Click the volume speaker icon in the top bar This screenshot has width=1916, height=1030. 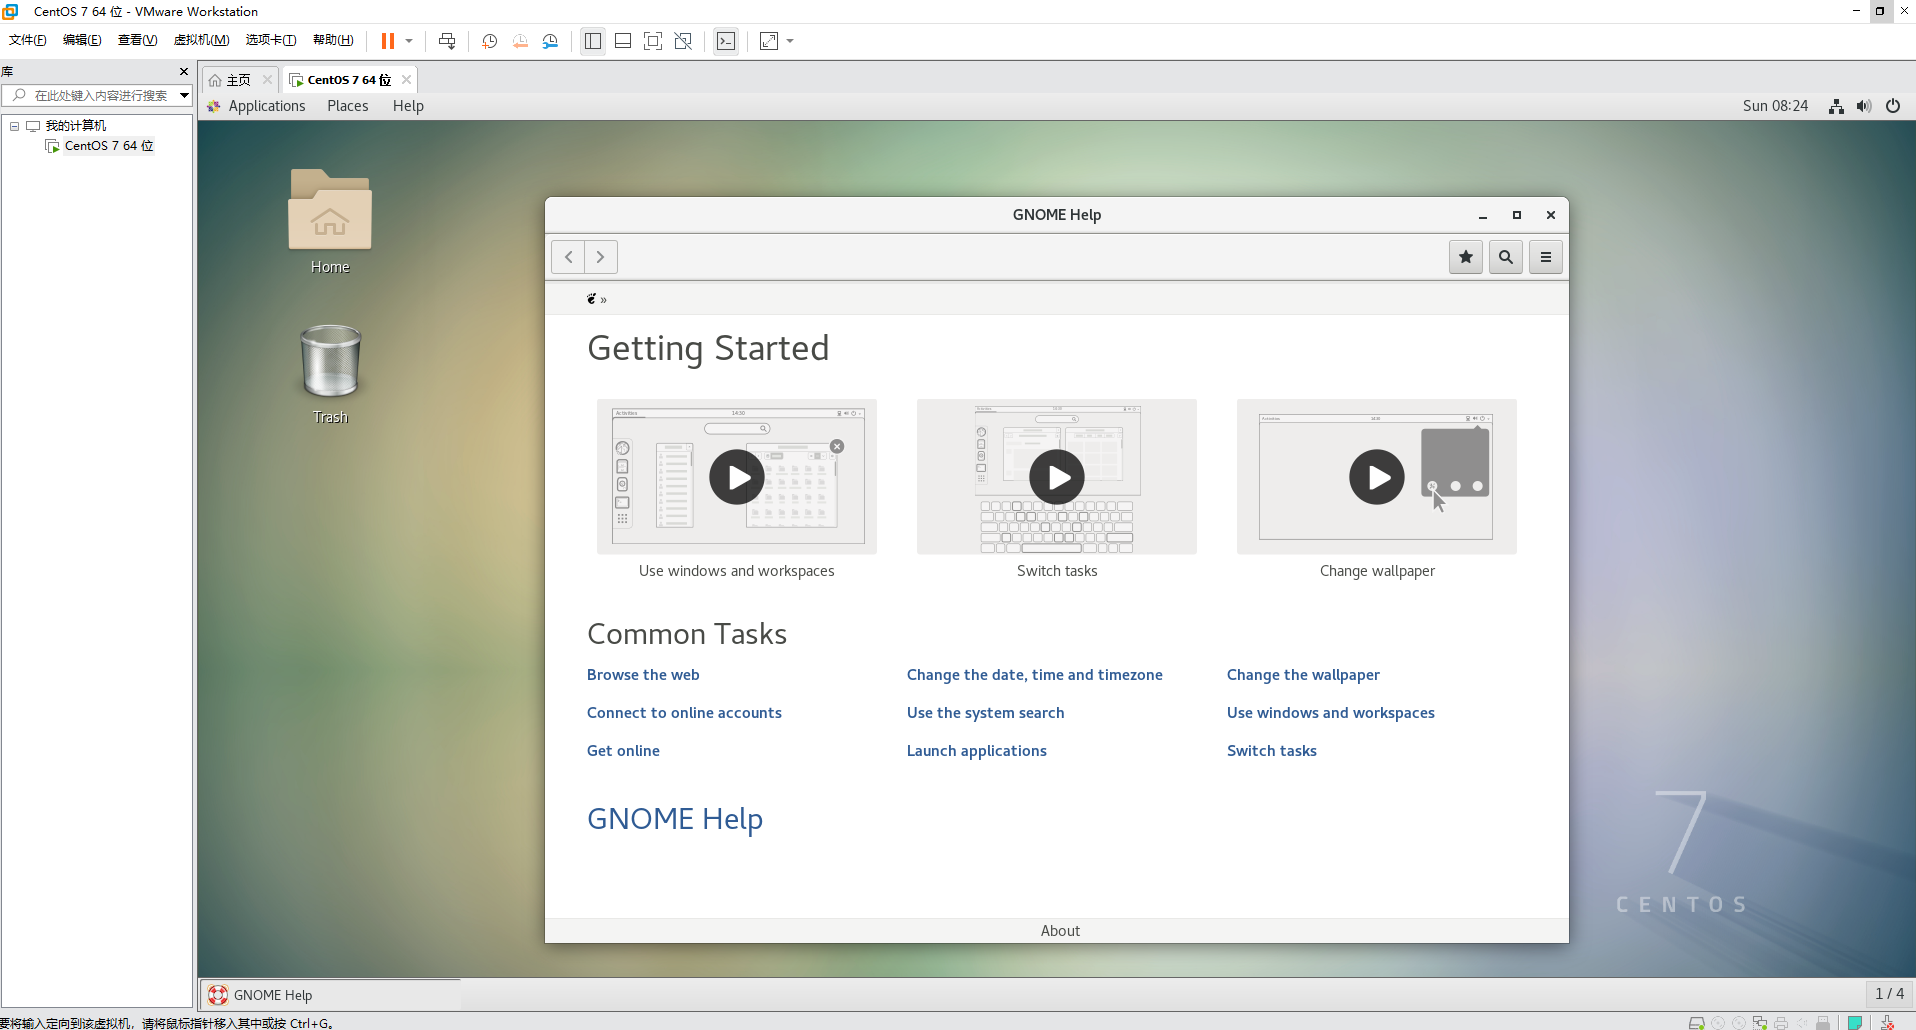pos(1864,106)
